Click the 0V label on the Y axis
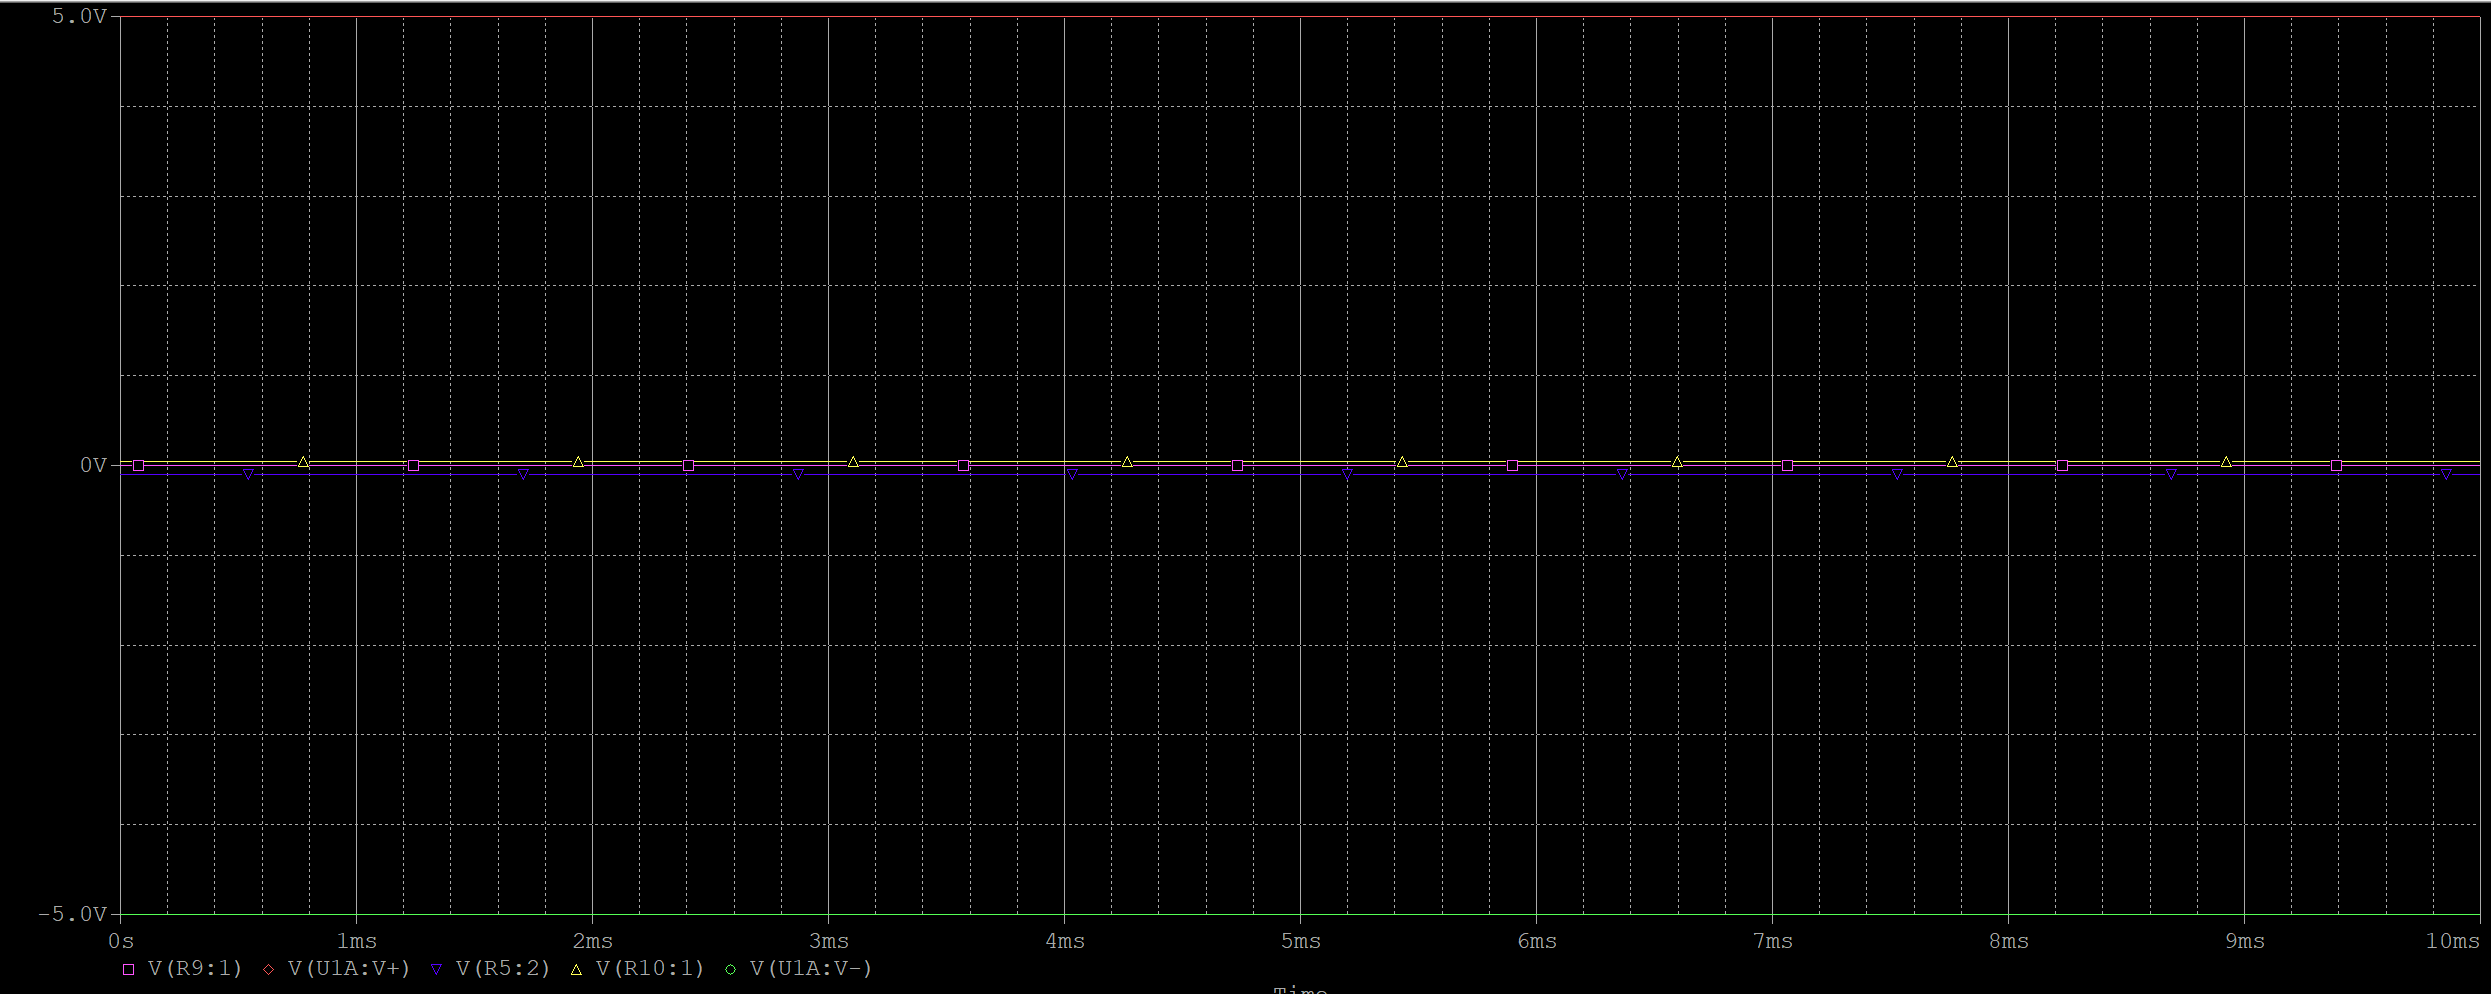 tap(93, 465)
